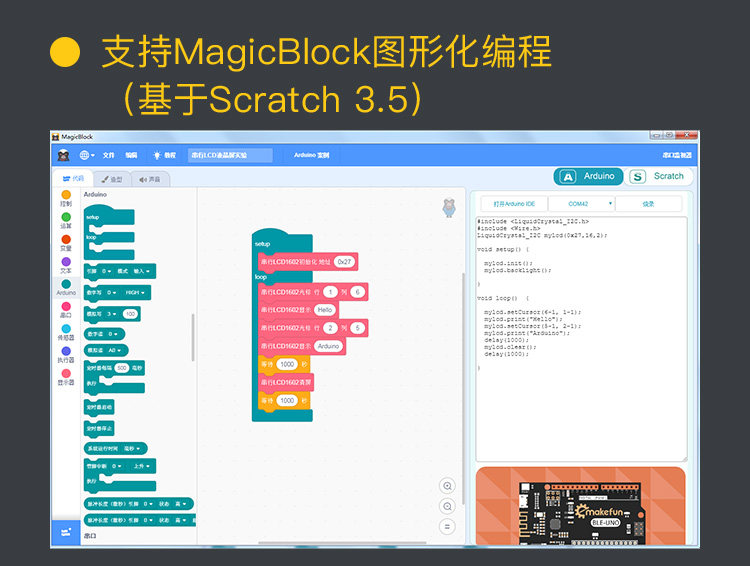The width and height of the screenshot is (750, 566).
Task: Click the Arduino text field in LCD display block
Action: point(329,346)
